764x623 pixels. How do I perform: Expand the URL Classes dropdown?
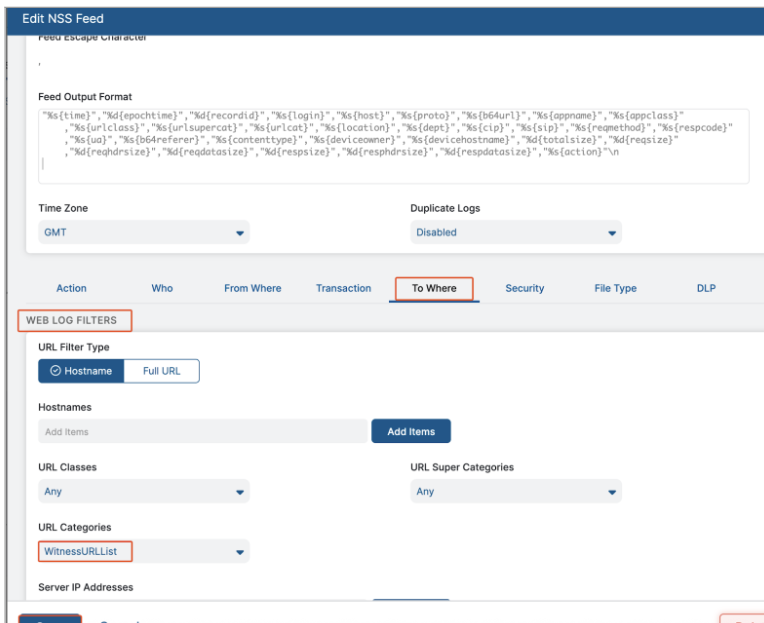point(144,491)
